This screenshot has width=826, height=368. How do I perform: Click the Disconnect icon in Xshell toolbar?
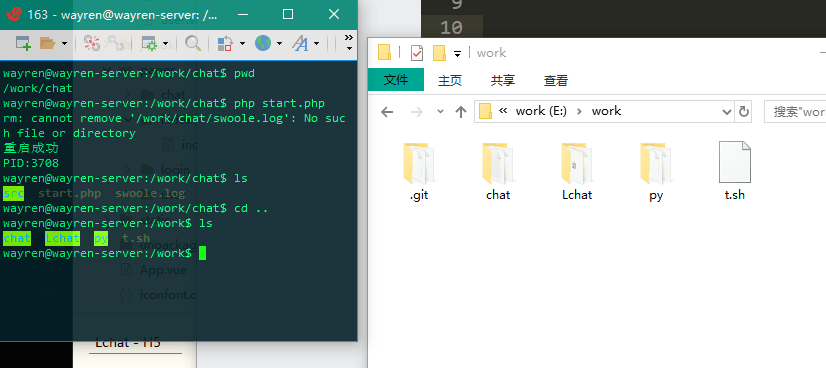(x=92, y=43)
